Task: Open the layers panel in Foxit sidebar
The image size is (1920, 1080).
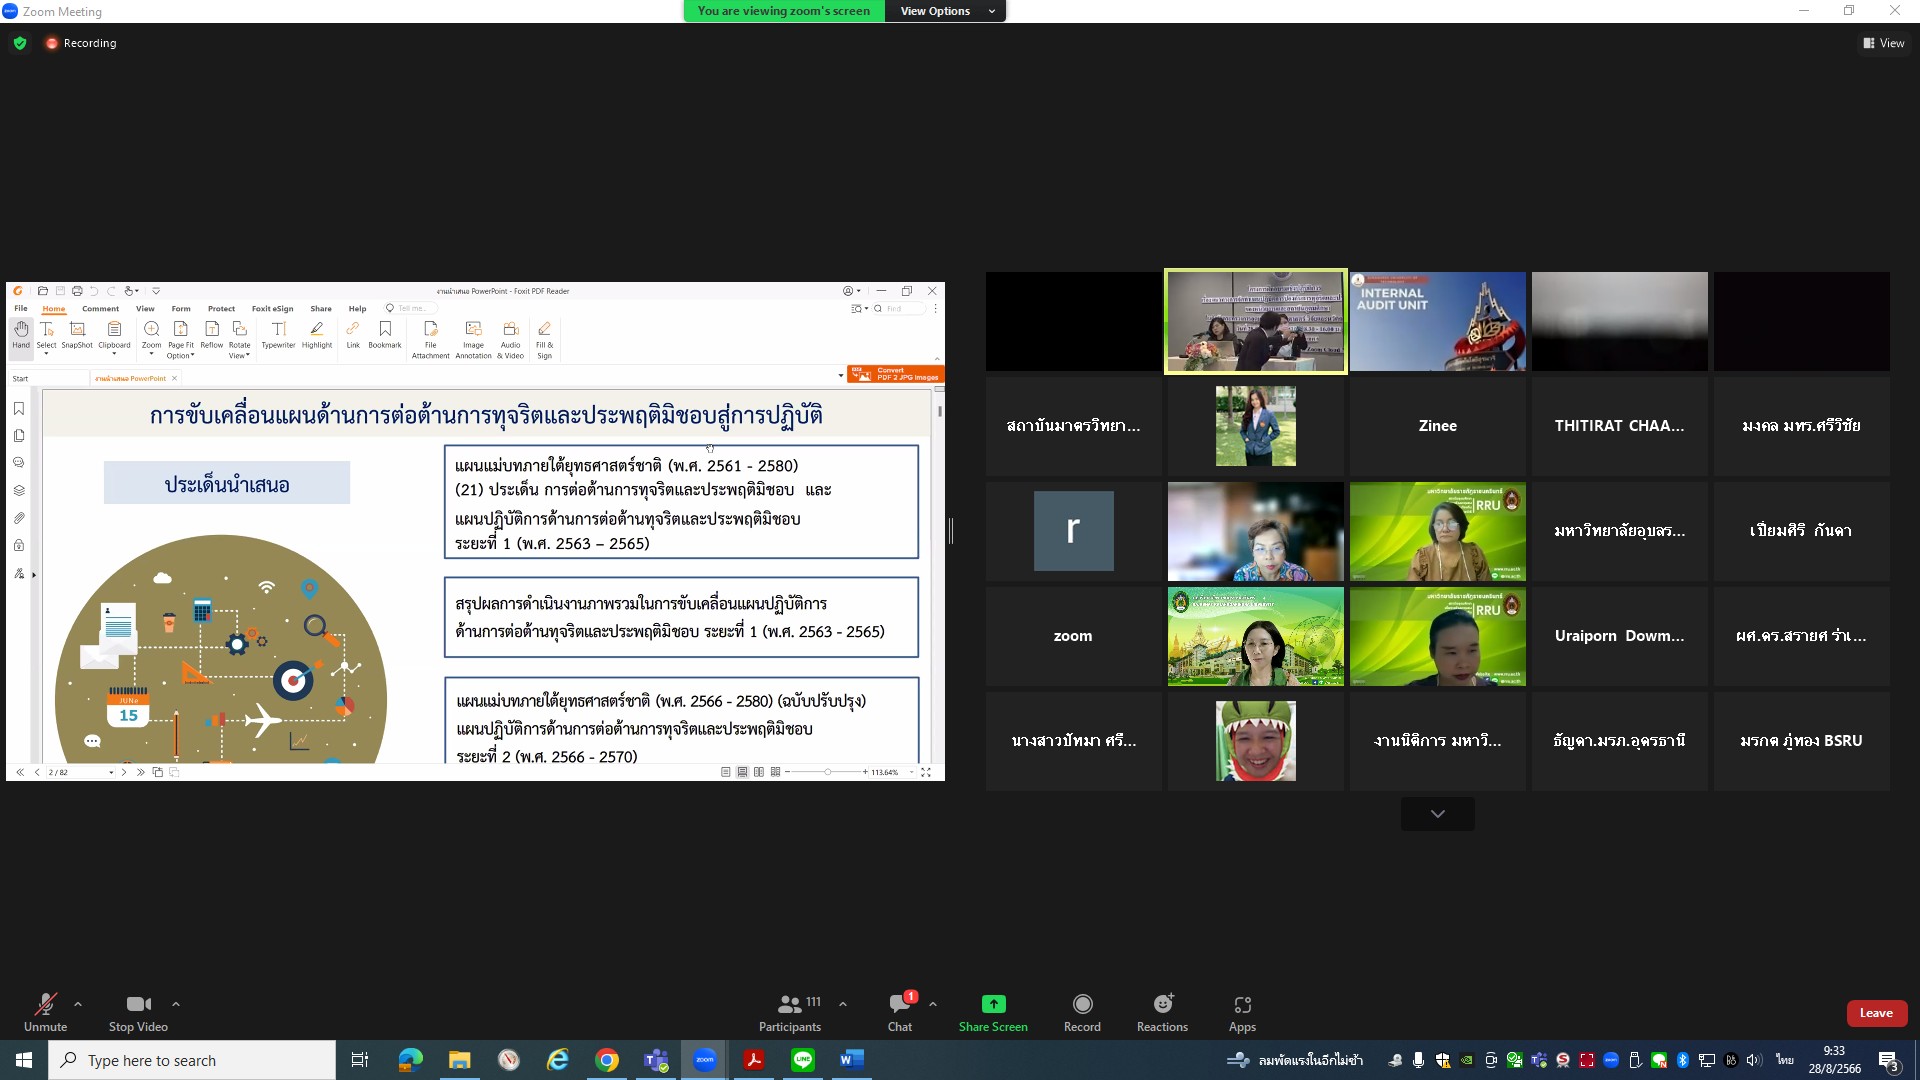Action: pyautogui.click(x=19, y=491)
